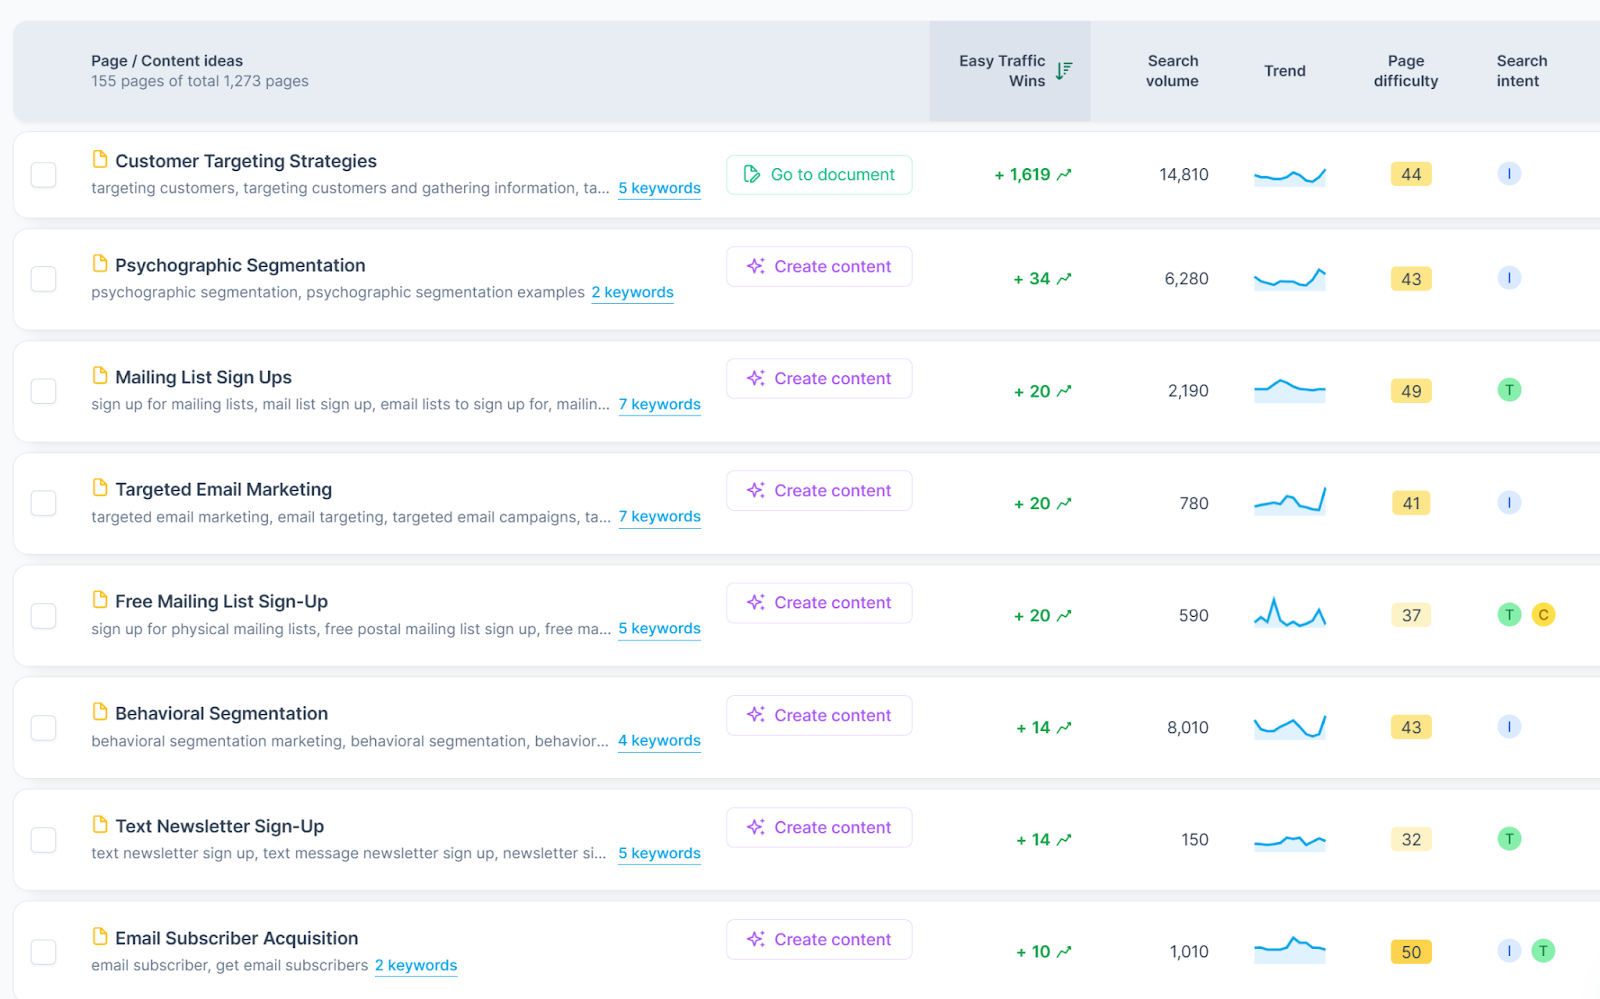Screen dimensions: 1600x999
Task: Check the Text Newsletter Sign-Up row box
Action: pyautogui.click(x=44, y=839)
